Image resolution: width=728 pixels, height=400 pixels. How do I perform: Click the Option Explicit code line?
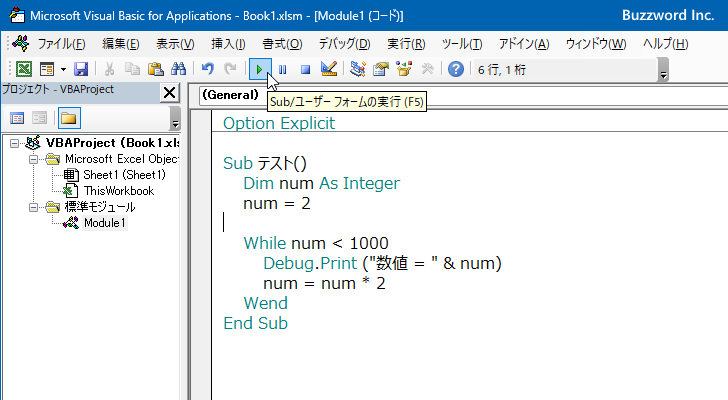click(279, 123)
